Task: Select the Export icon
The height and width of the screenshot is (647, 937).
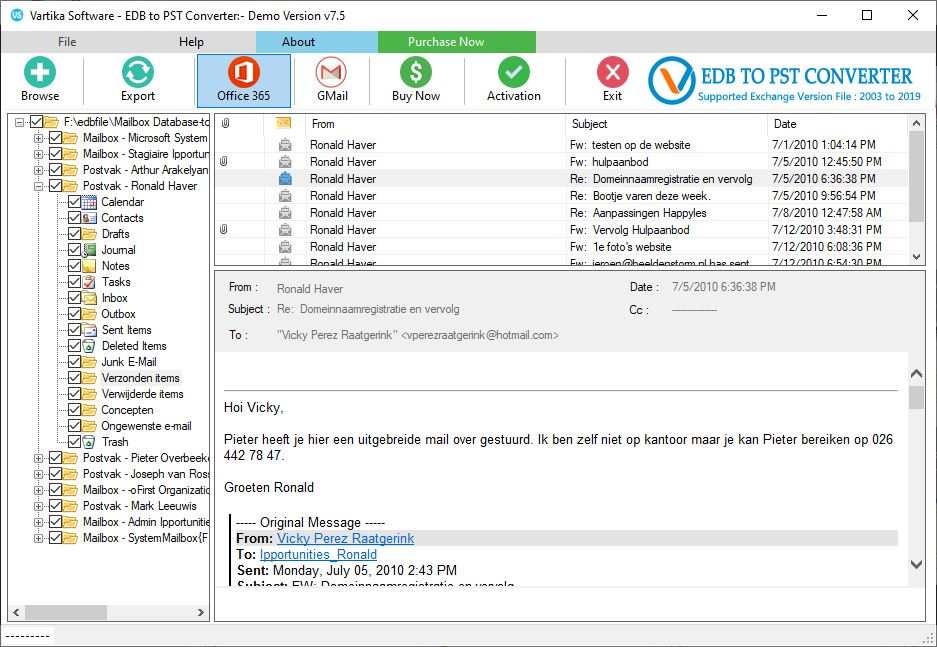Action: coord(137,80)
